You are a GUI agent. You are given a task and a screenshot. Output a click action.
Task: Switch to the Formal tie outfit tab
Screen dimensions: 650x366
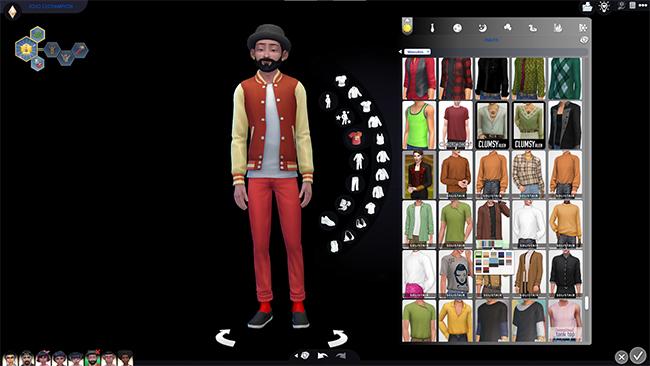(x=432, y=28)
